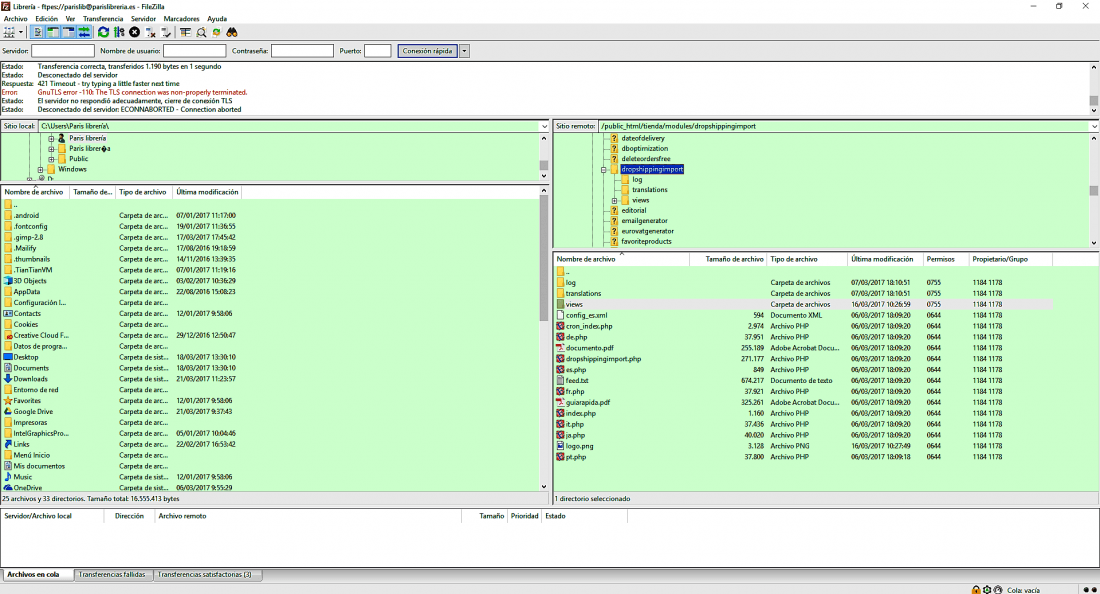Select the dropshippingimport.php file icon

[x=561, y=359]
